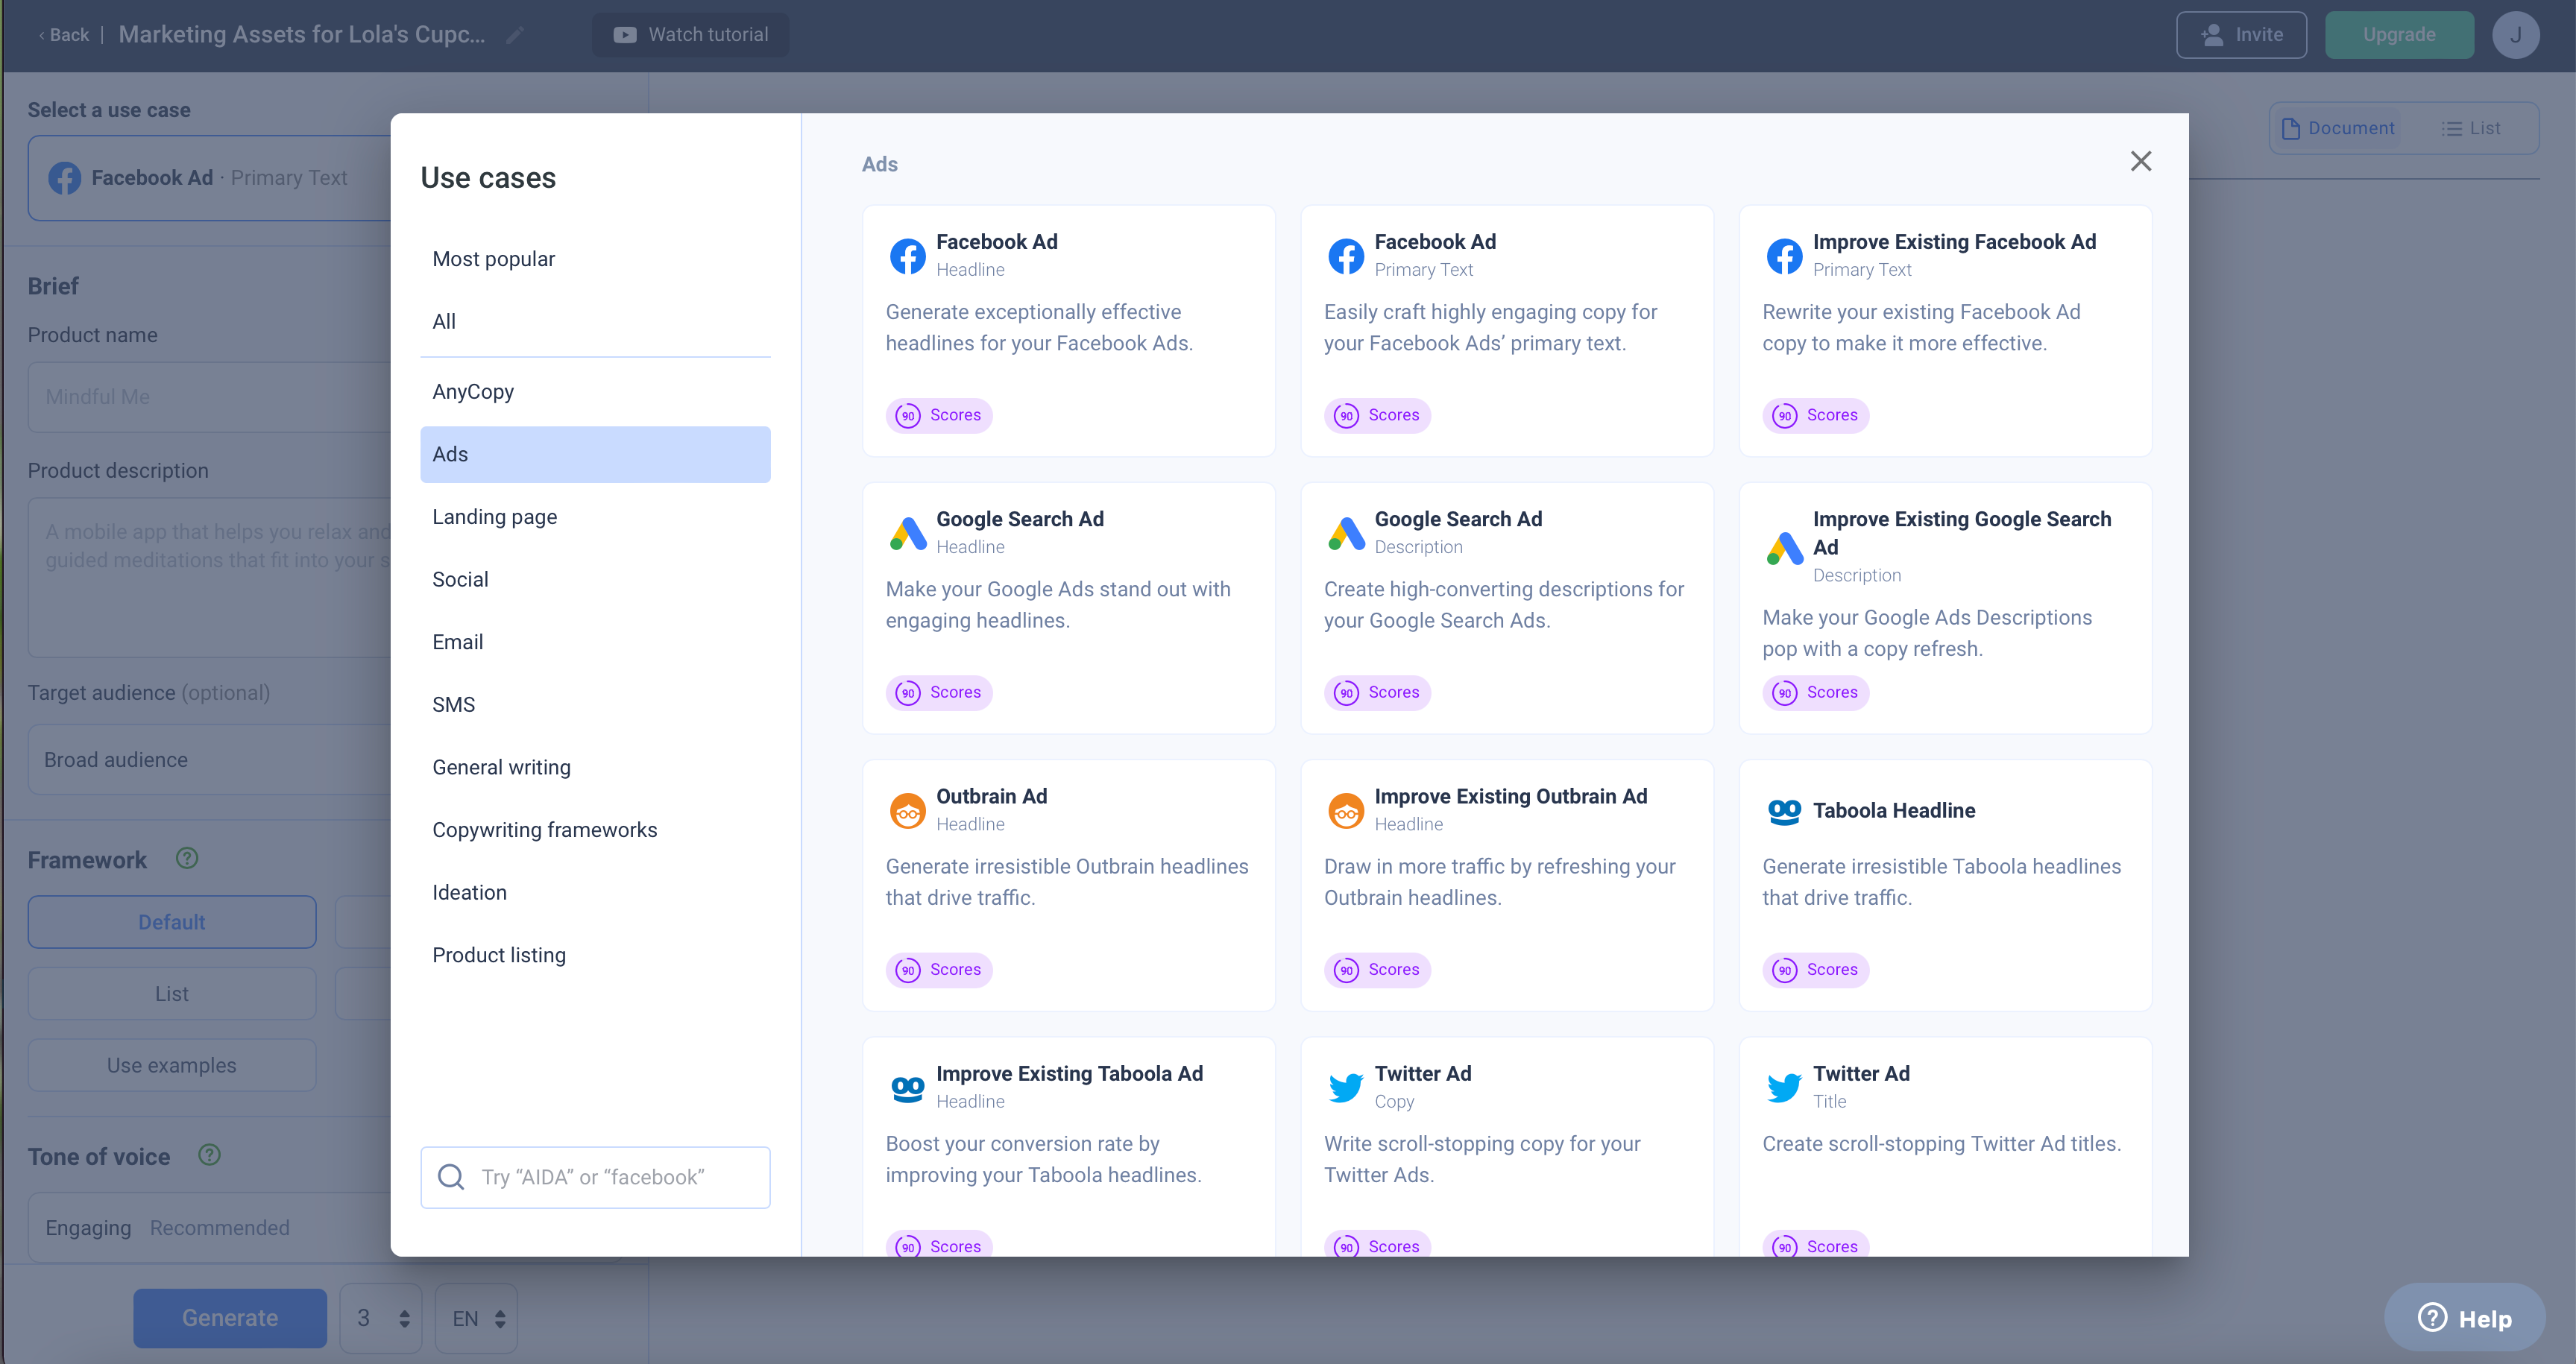Click the pencil icon to rename project
This screenshot has width=2576, height=1364.
point(515,35)
